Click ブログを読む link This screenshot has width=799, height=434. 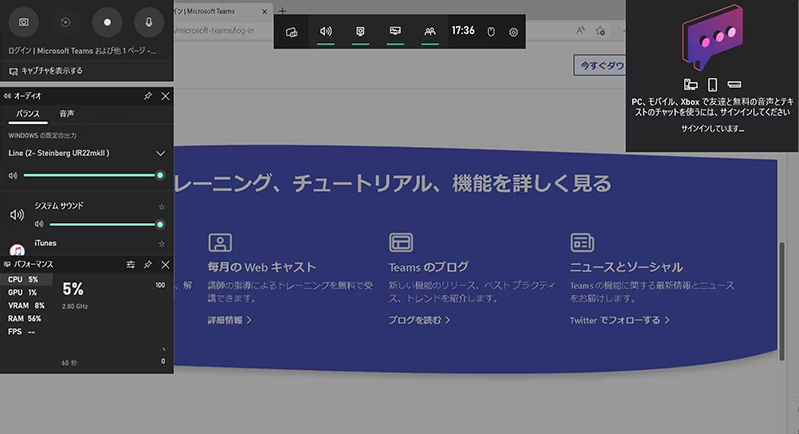(x=418, y=320)
